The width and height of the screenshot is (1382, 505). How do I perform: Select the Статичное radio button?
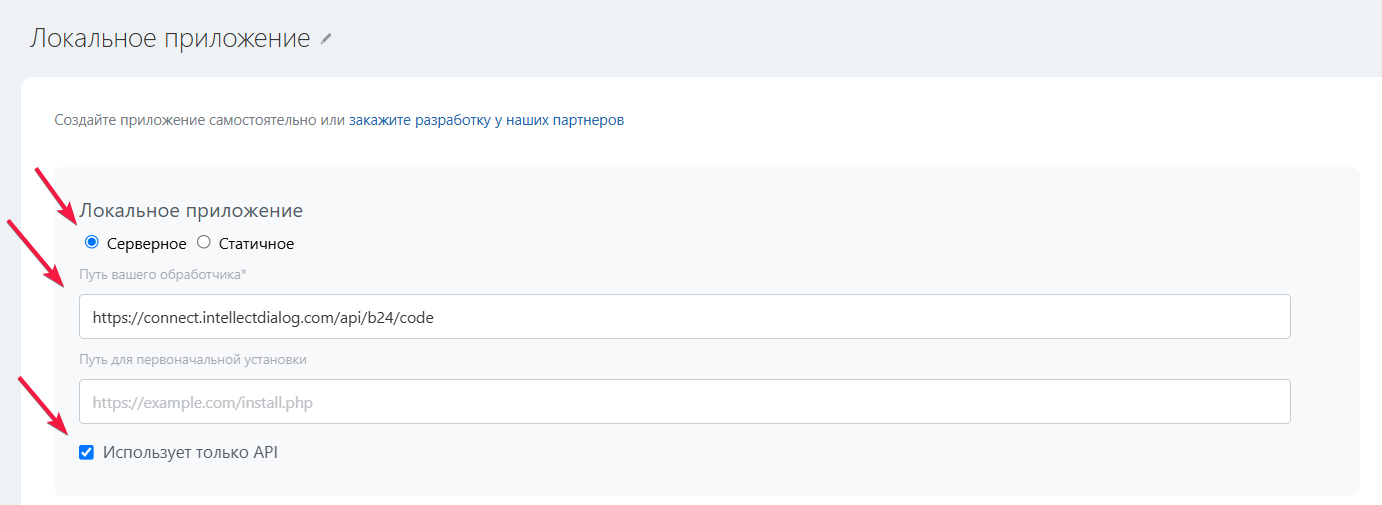click(x=204, y=242)
